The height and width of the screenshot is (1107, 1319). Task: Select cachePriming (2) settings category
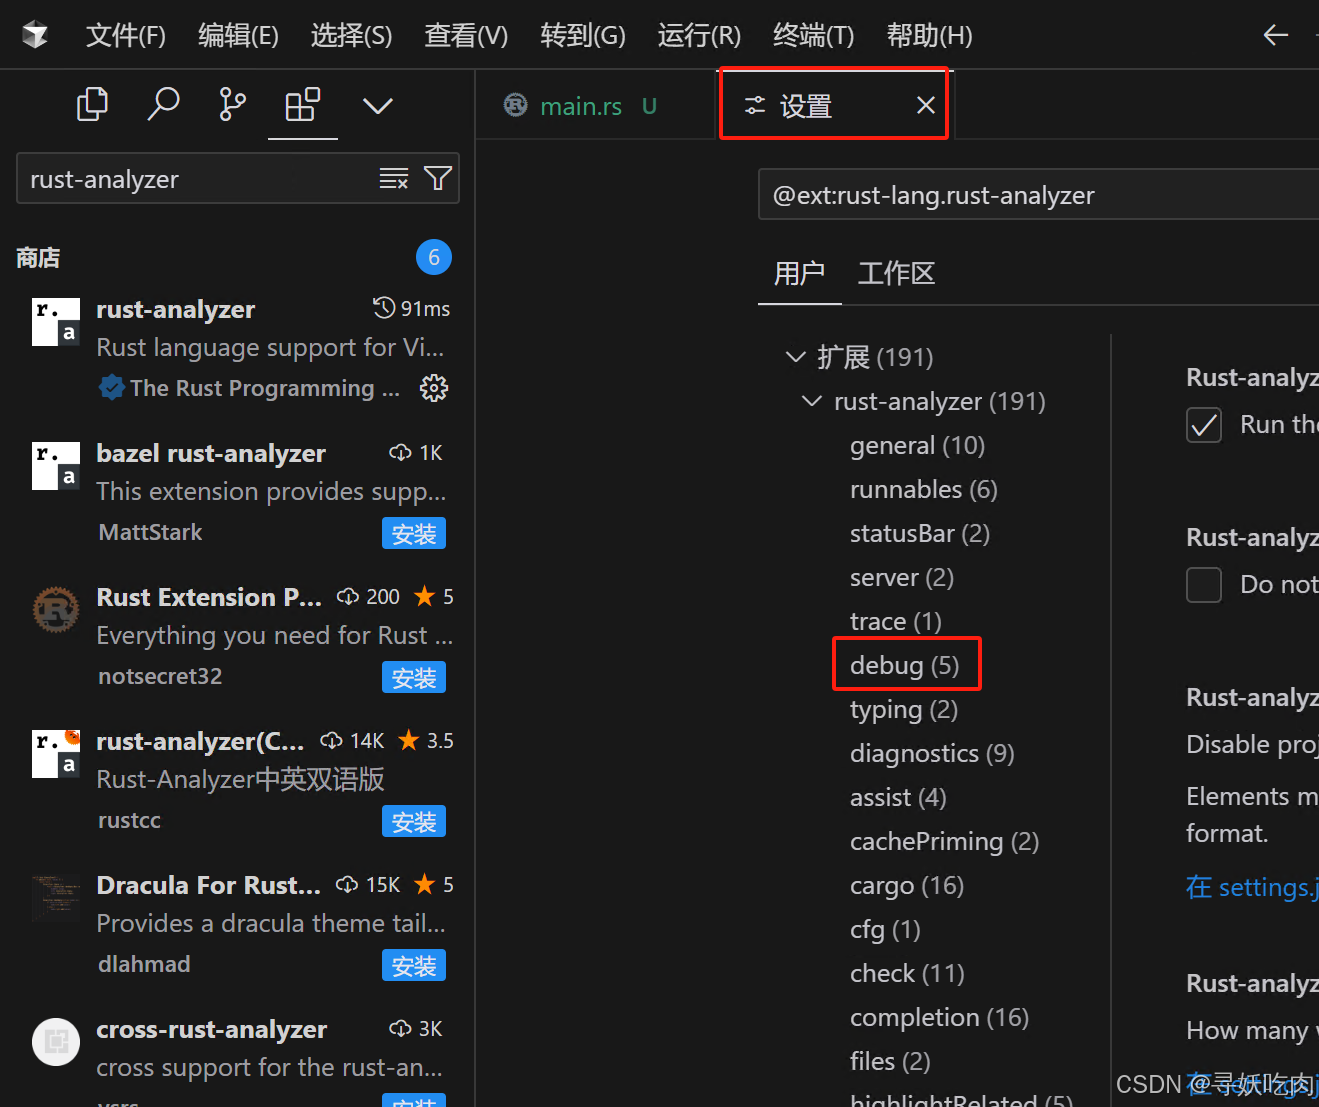pos(944,841)
